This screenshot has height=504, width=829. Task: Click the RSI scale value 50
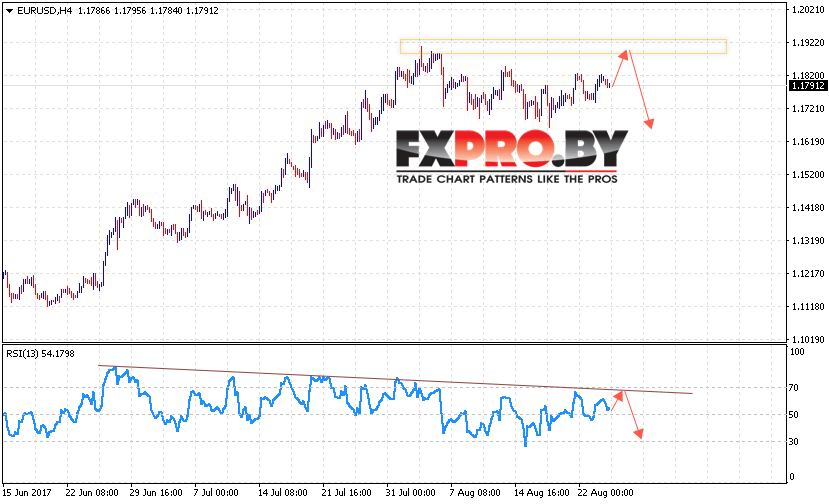pos(794,415)
